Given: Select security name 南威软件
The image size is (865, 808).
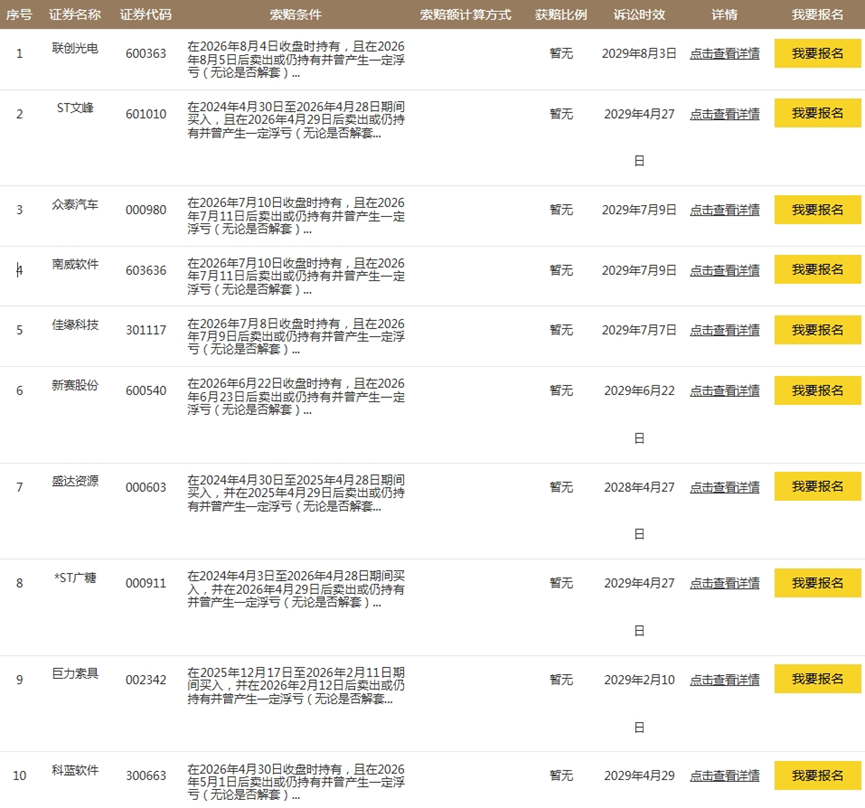Looking at the screenshot, I should [x=75, y=264].
